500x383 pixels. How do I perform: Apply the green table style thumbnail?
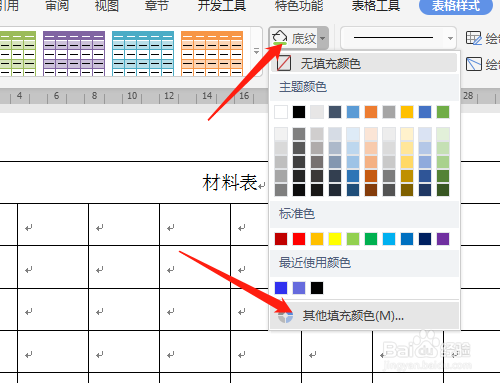(17, 53)
